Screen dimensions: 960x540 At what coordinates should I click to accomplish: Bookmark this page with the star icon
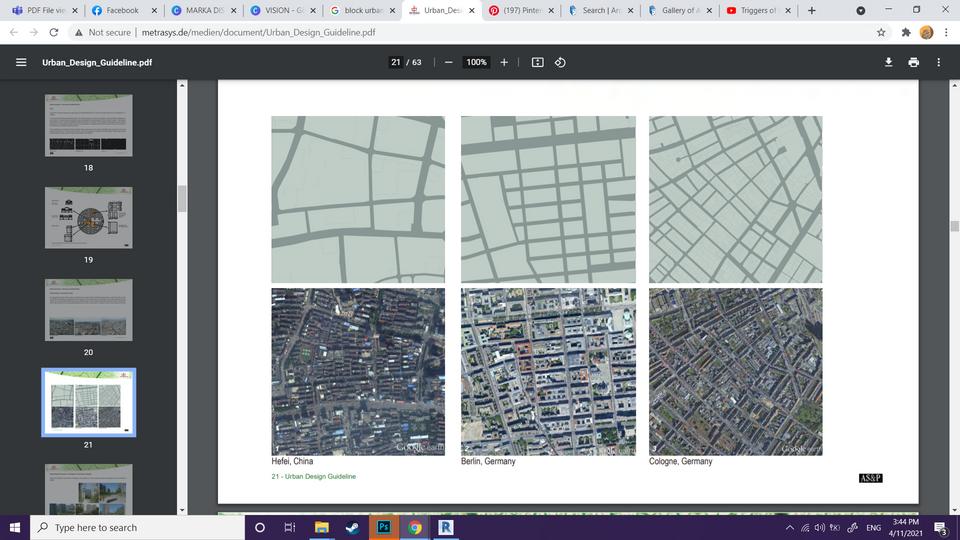pyautogui.click(x=881, y=32)
